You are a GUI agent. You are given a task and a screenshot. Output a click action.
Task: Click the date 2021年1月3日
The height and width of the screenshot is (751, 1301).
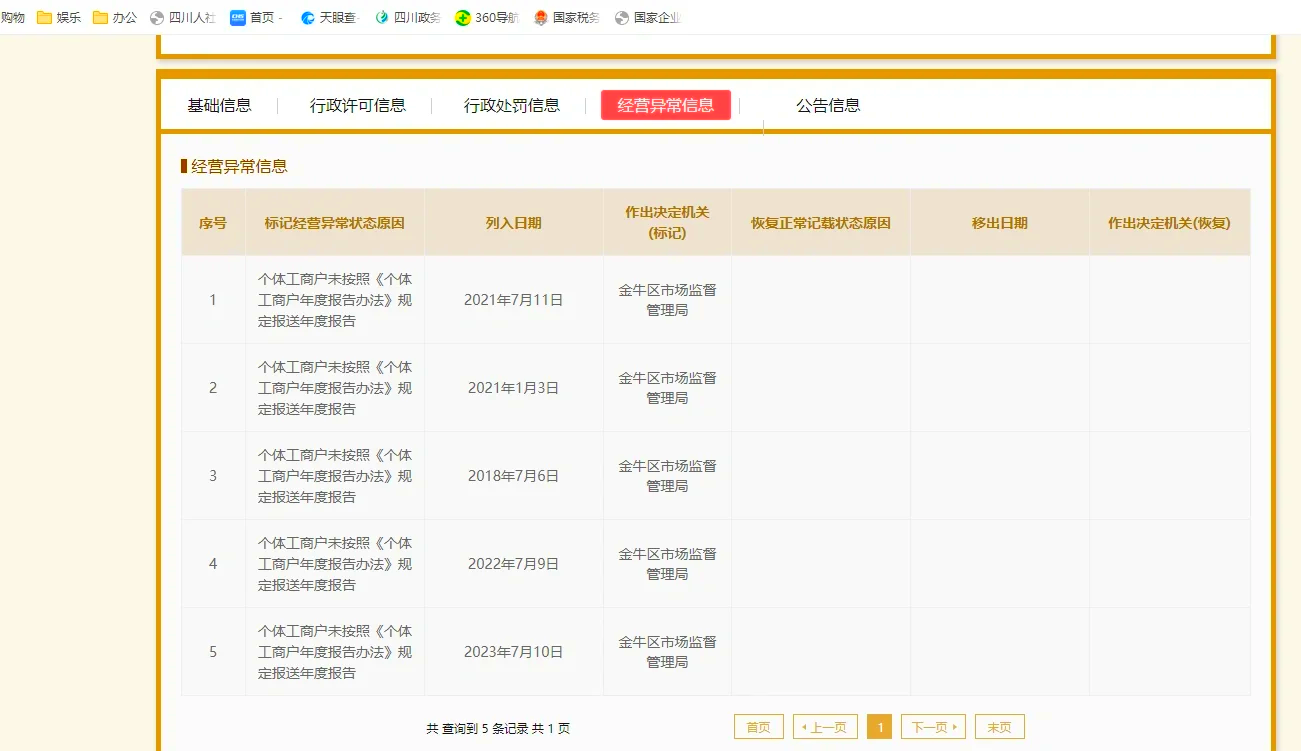[x=514, y=388]
